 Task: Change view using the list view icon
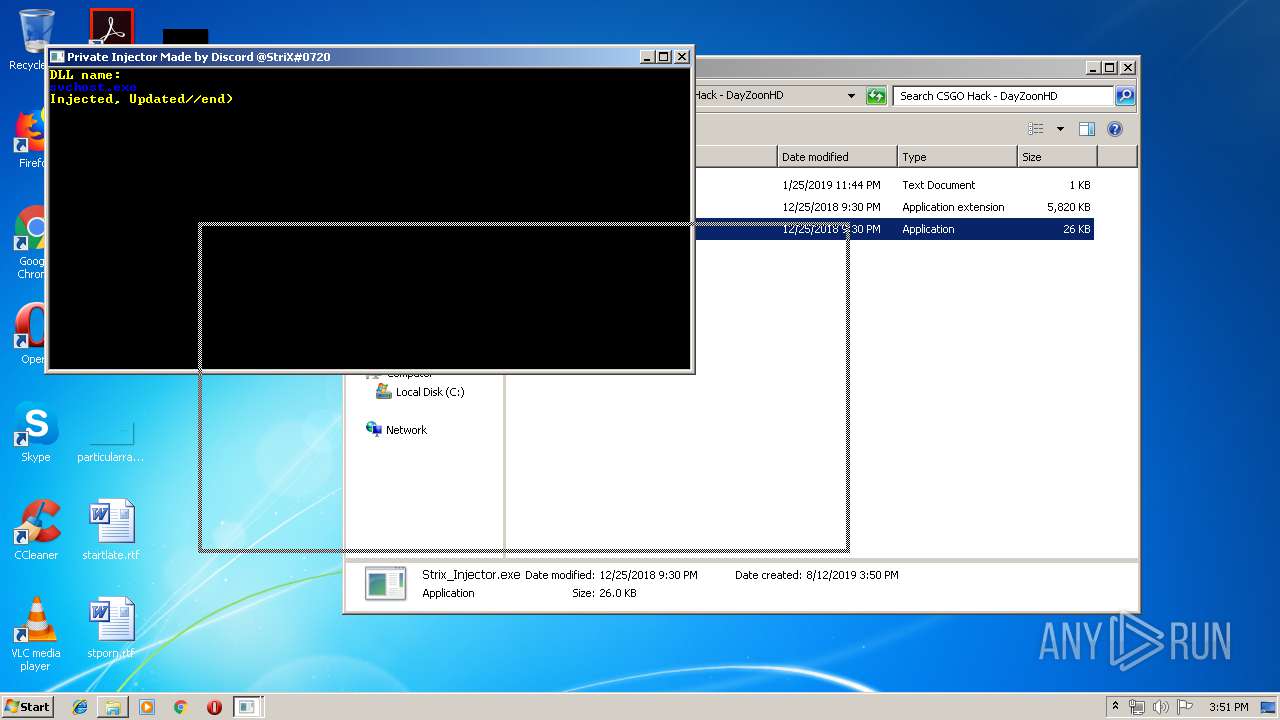1036,129
